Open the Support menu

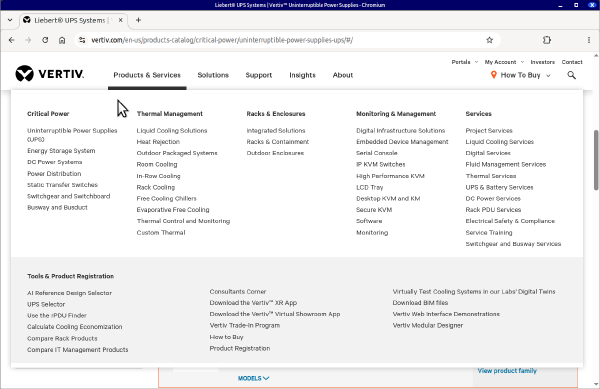pyautogui.click(x=259, y=75)
